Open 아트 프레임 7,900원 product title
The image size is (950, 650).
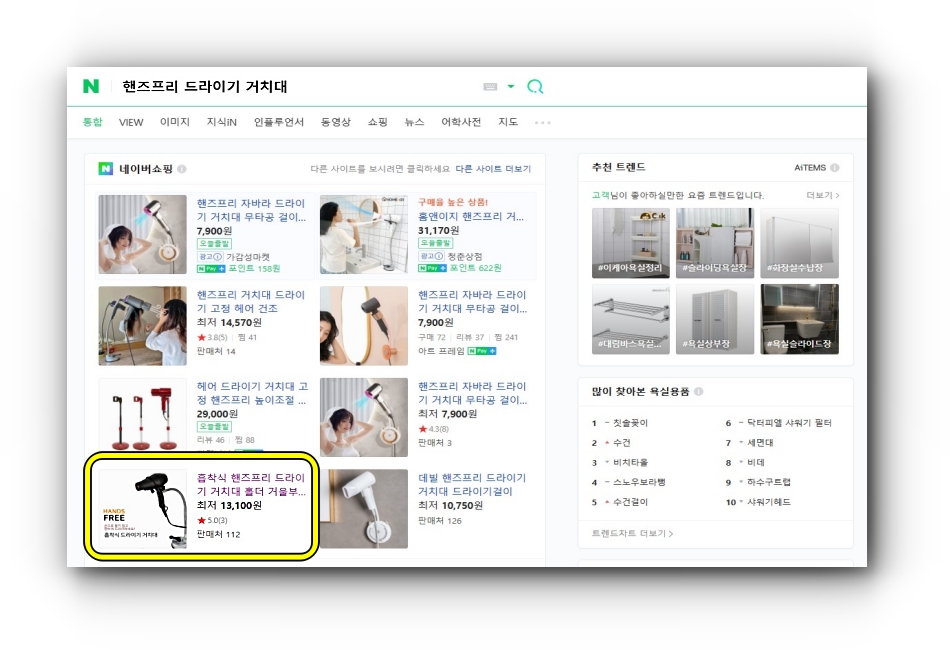473,301
